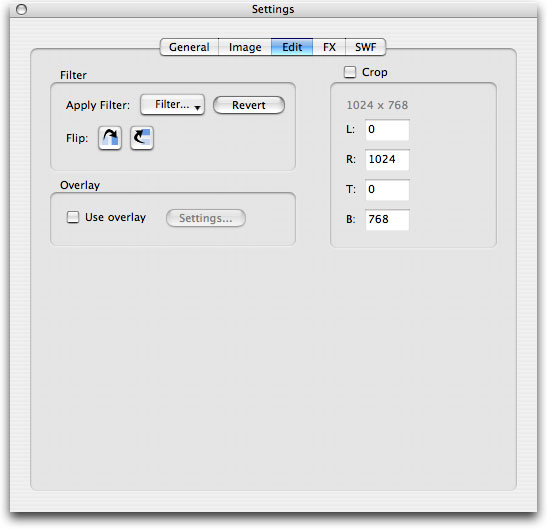
Task: Click the flip horizontal icon button
Action: pos(110,138)
